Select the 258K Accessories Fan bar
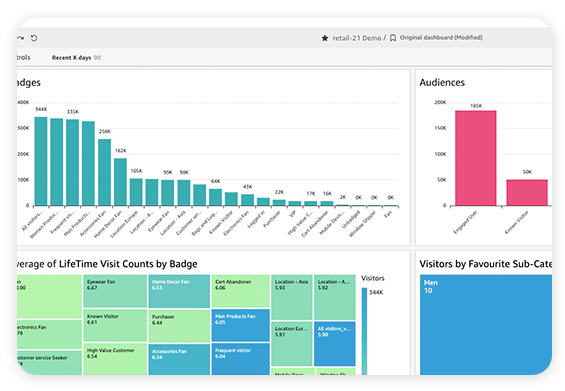This screenshot has width=565, height=391. click(104, 172)
